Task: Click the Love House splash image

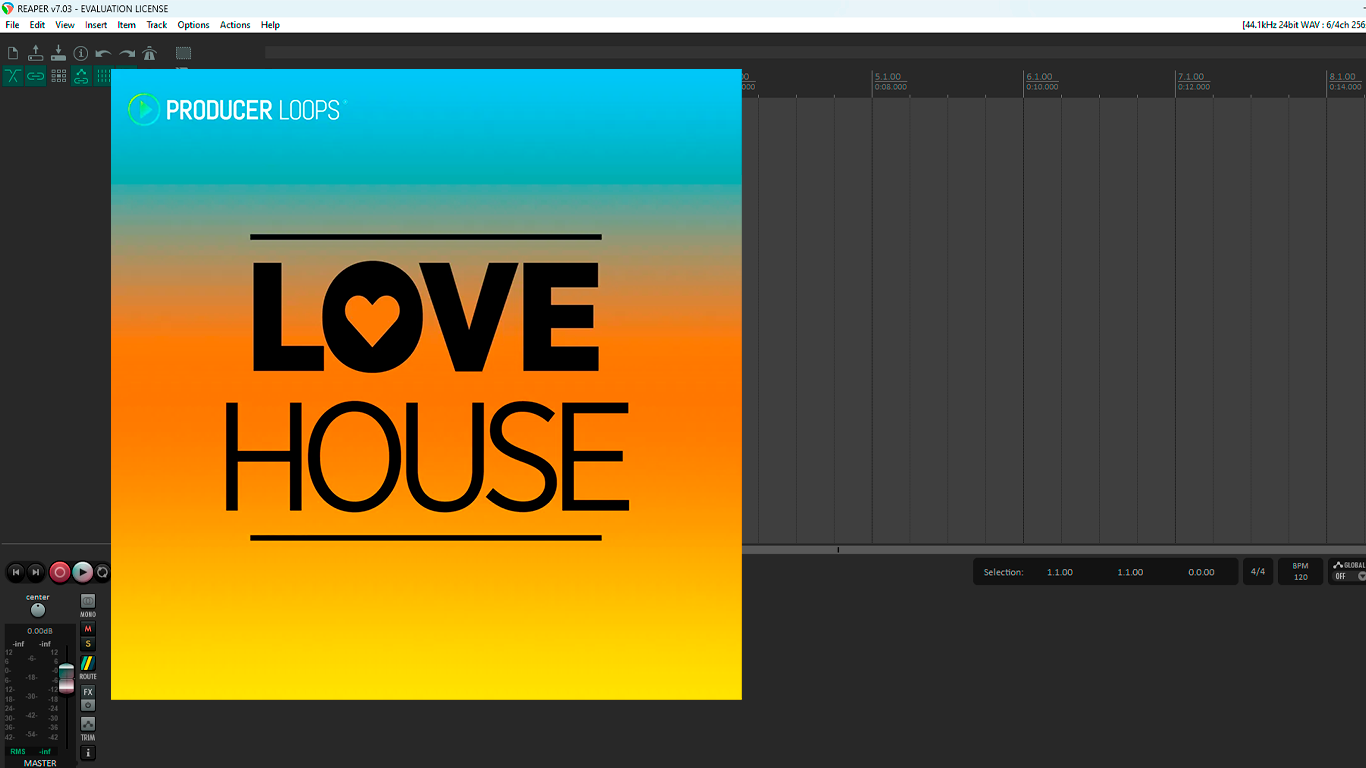Action: (x=426, y=384)
